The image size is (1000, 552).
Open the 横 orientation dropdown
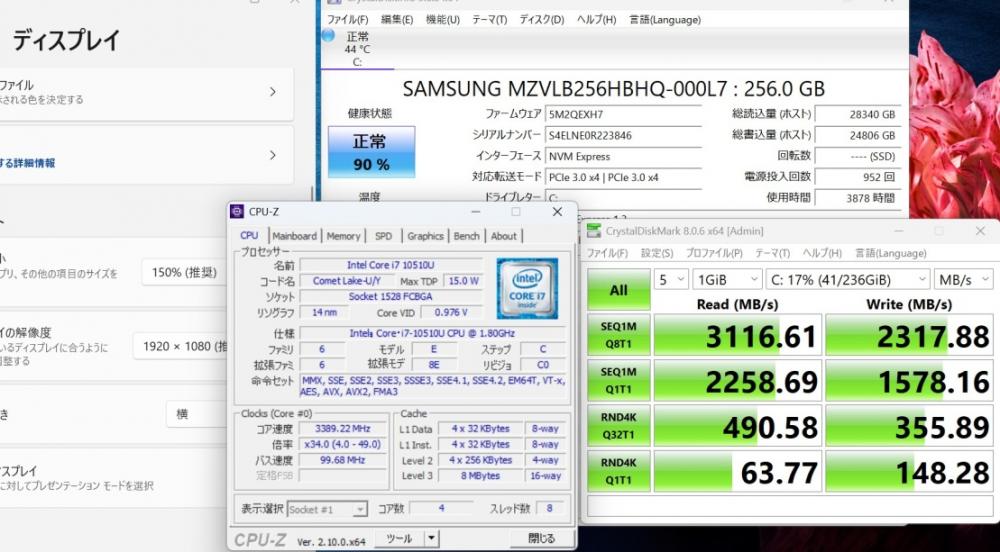(x=196, y=414)
